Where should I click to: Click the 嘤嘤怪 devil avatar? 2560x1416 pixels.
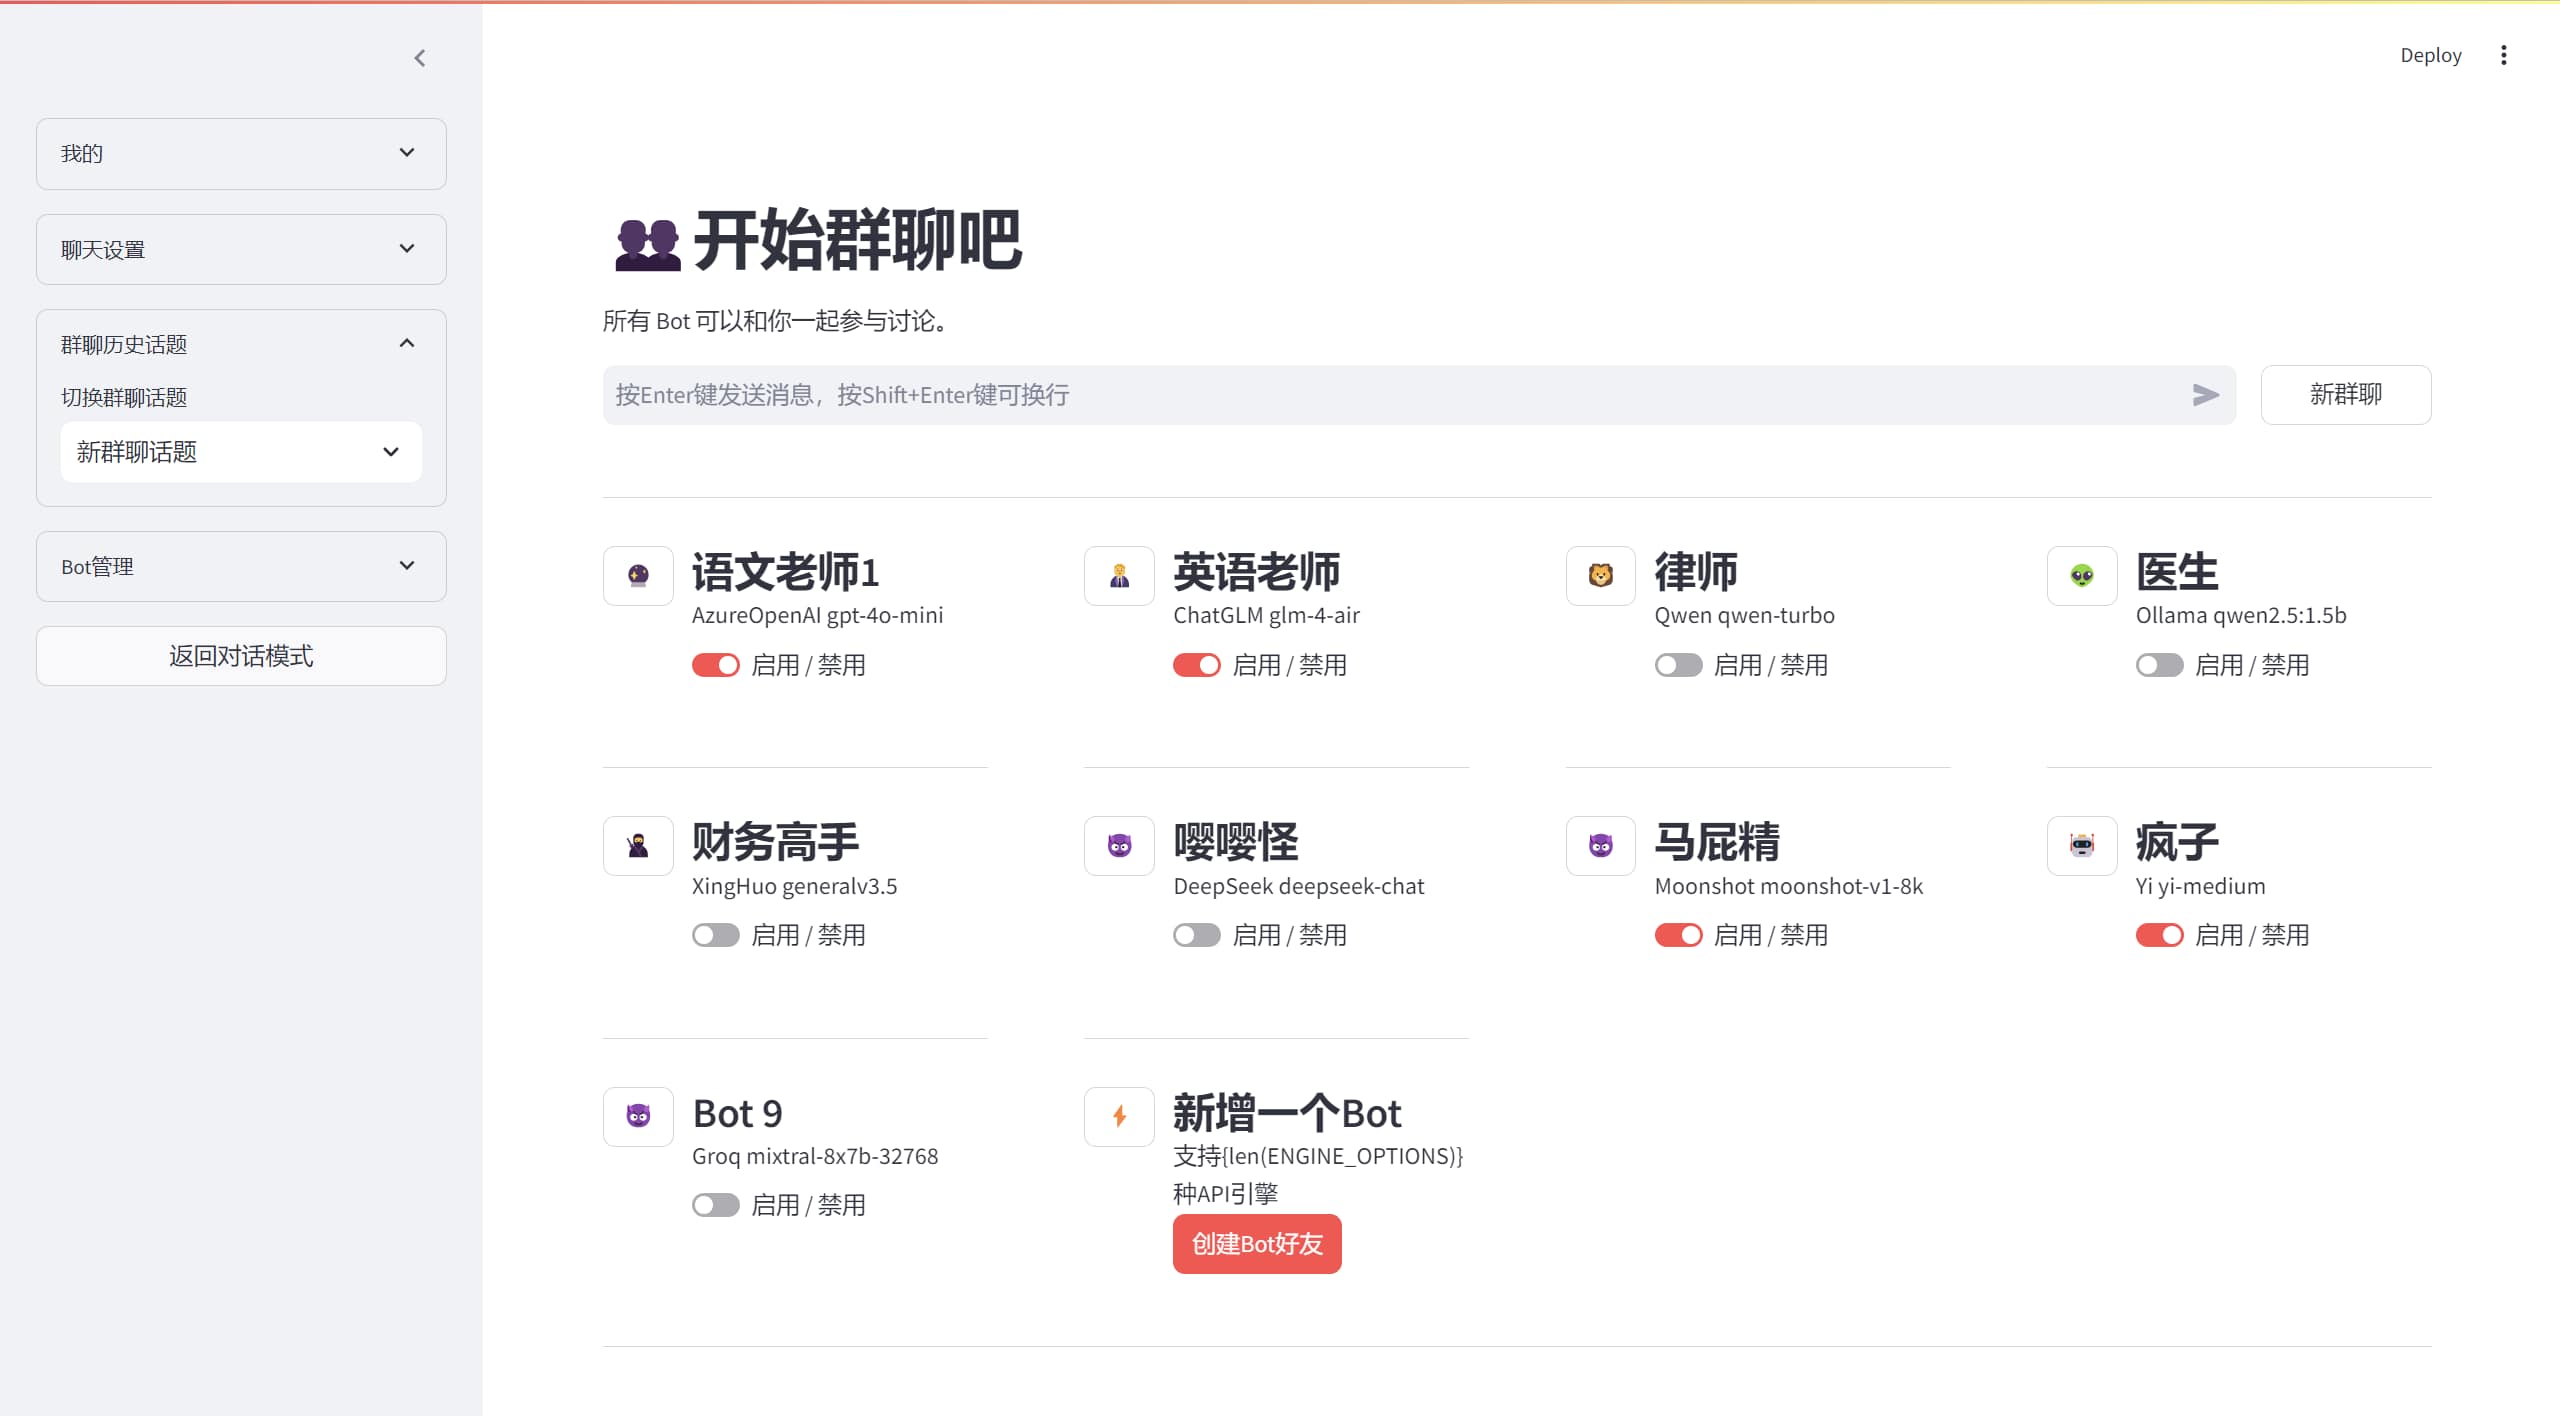[x=1119, y=846]
